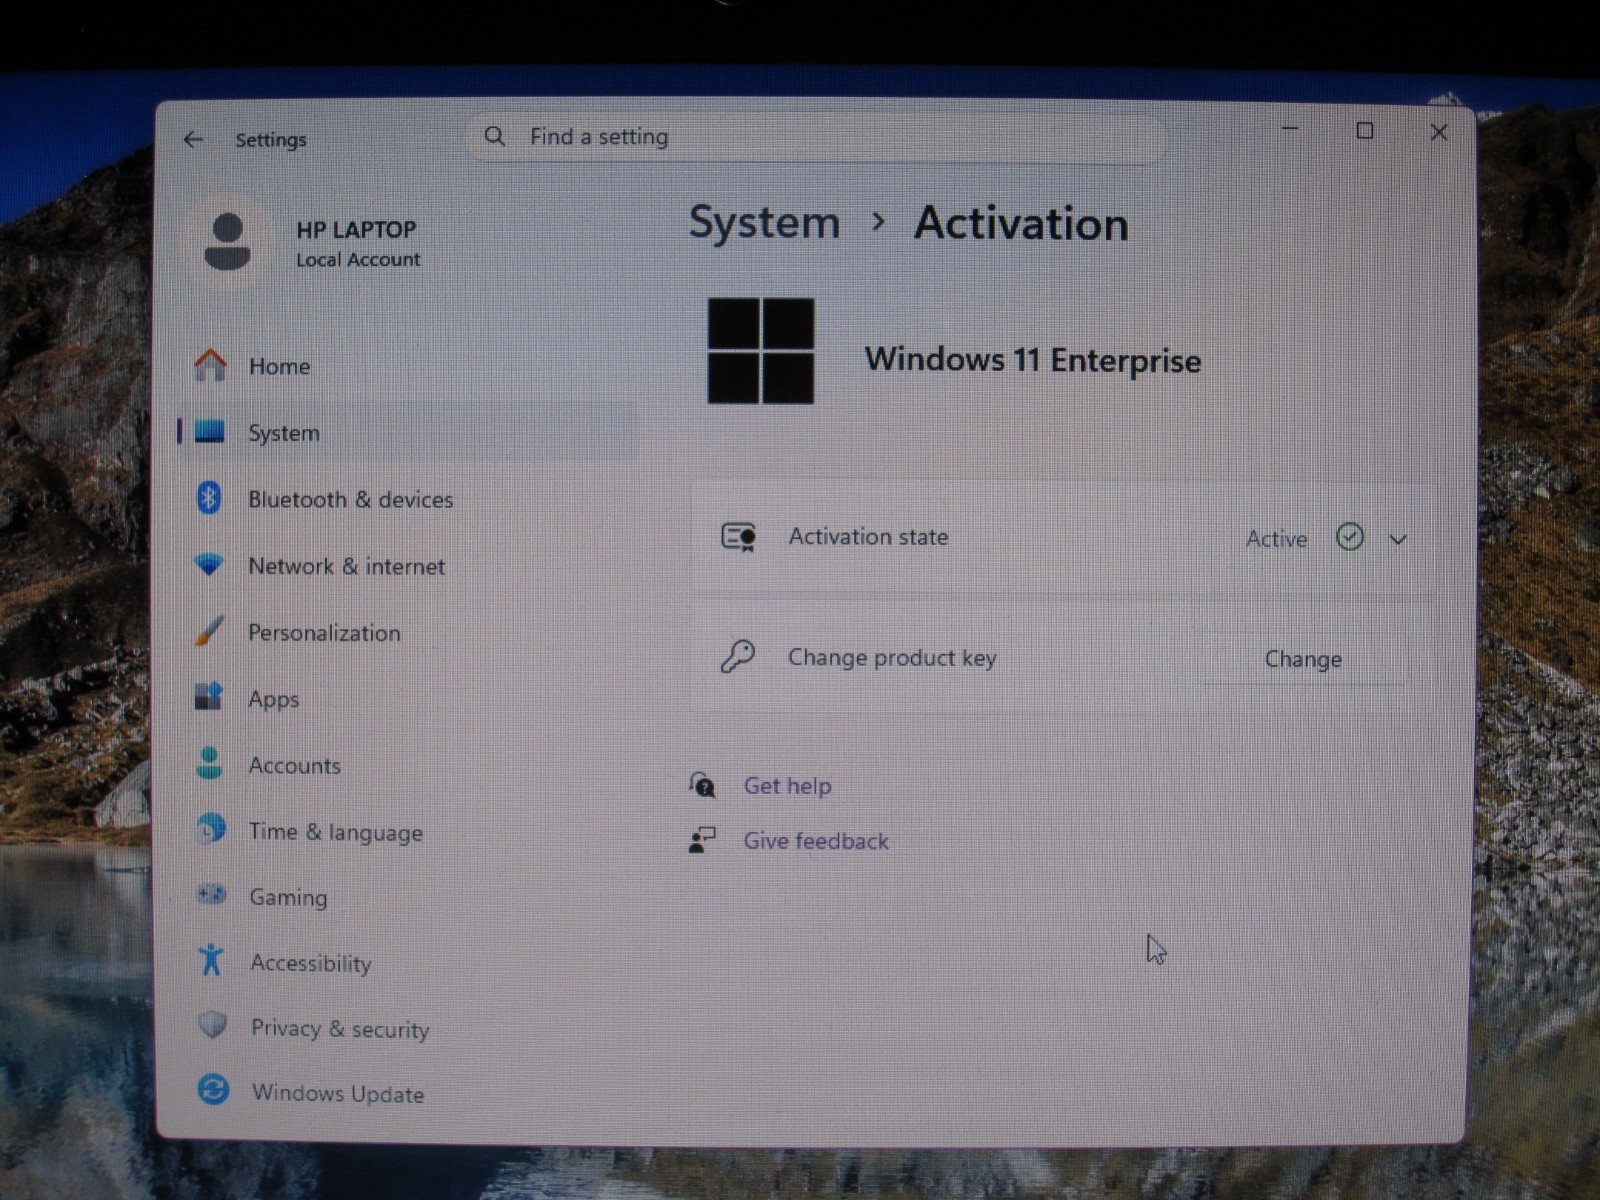The height and width of the screenshot is (1200, 1600).
Task: Click the Network wifi icon
Action: [x=209, y=565]
